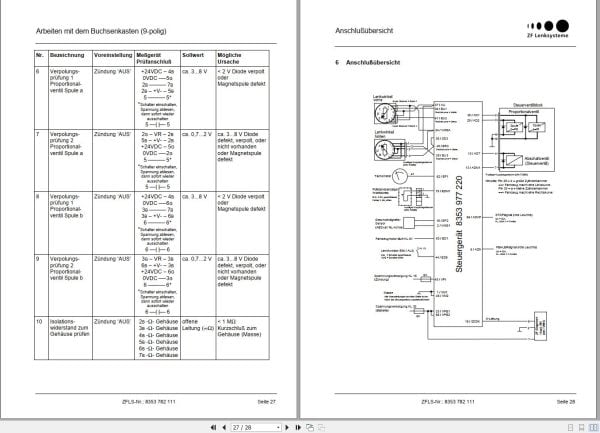Click 'ZFLS-Nr.: 8353 782 111' on the right page

pos(448,402)
